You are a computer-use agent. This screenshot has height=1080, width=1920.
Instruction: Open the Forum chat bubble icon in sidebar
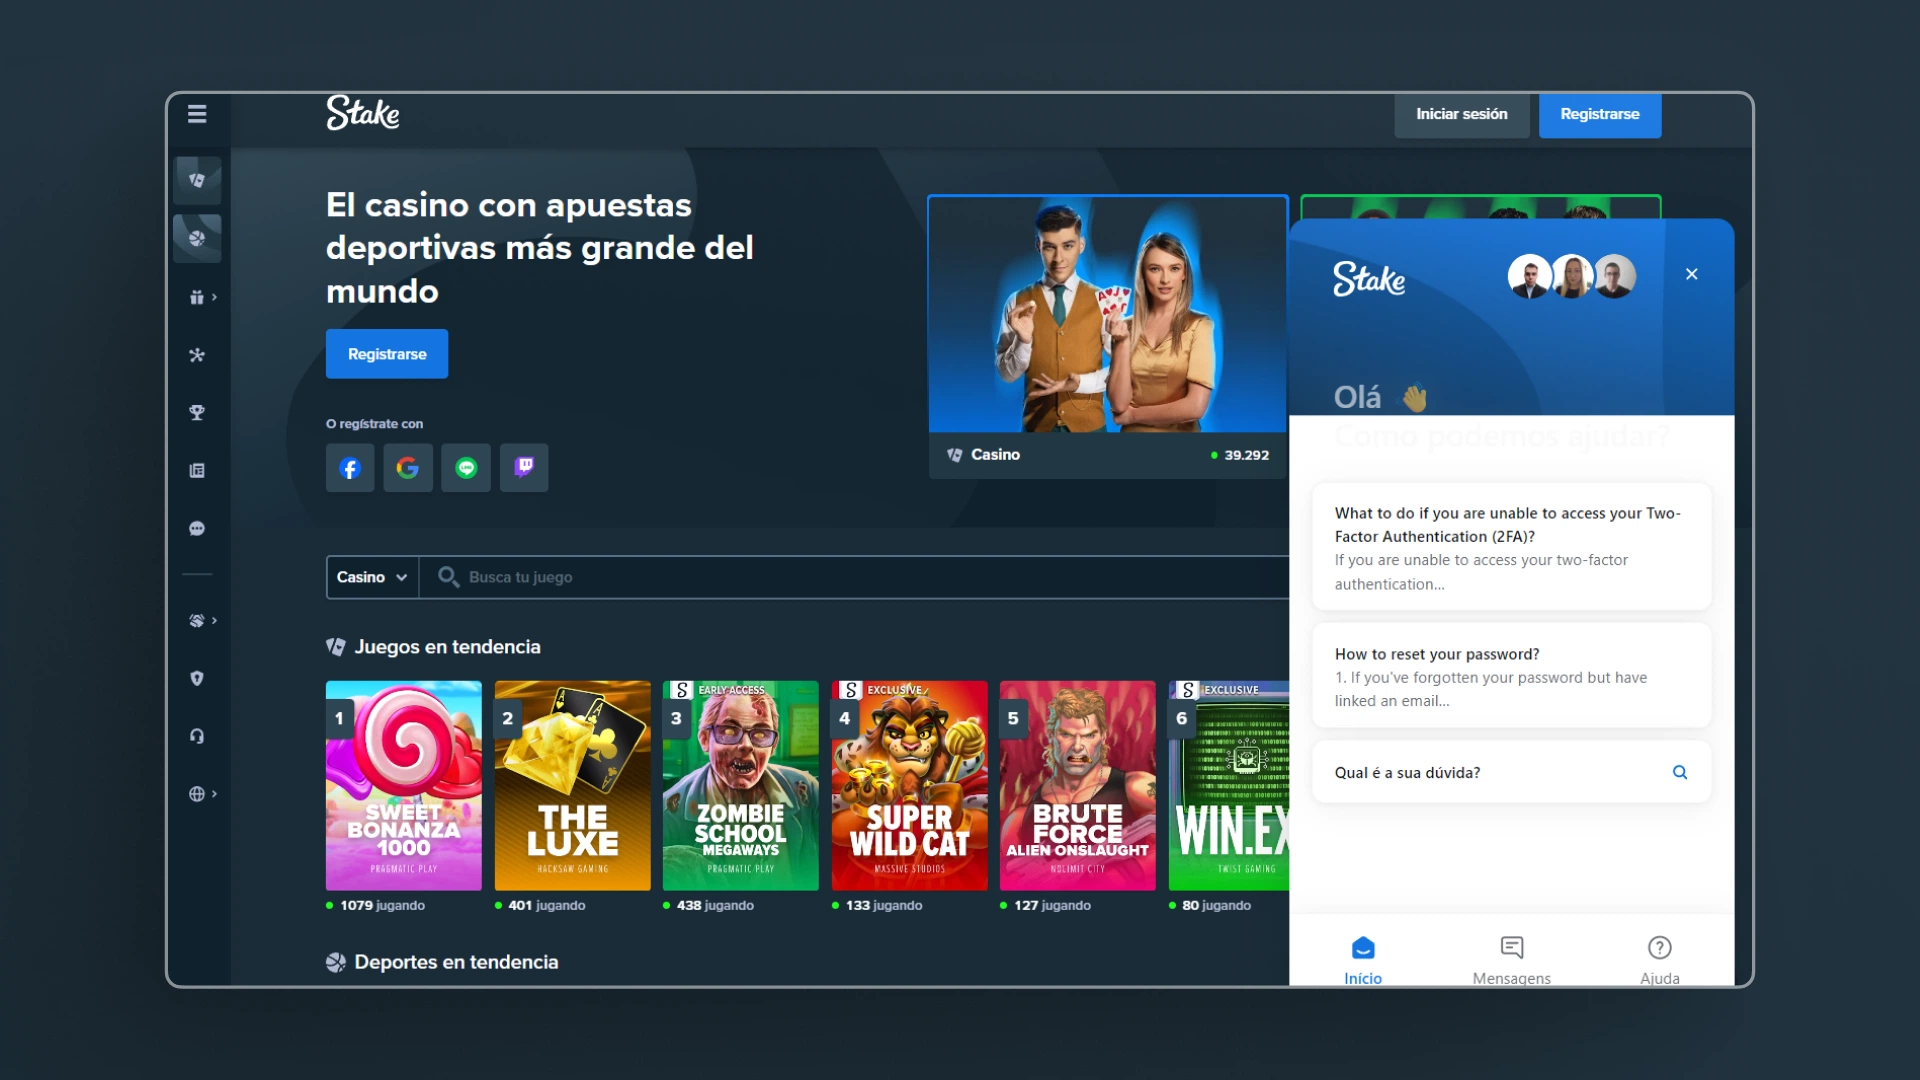[x=197, y=529]
